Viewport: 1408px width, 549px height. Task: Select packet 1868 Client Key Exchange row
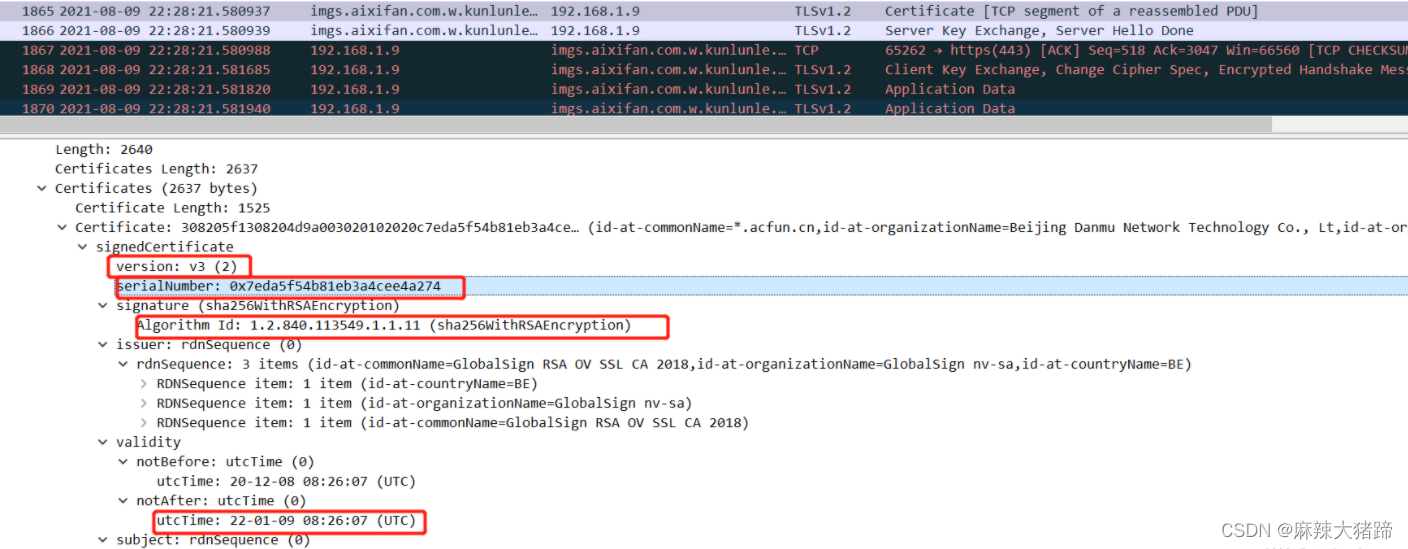[704, 70]
